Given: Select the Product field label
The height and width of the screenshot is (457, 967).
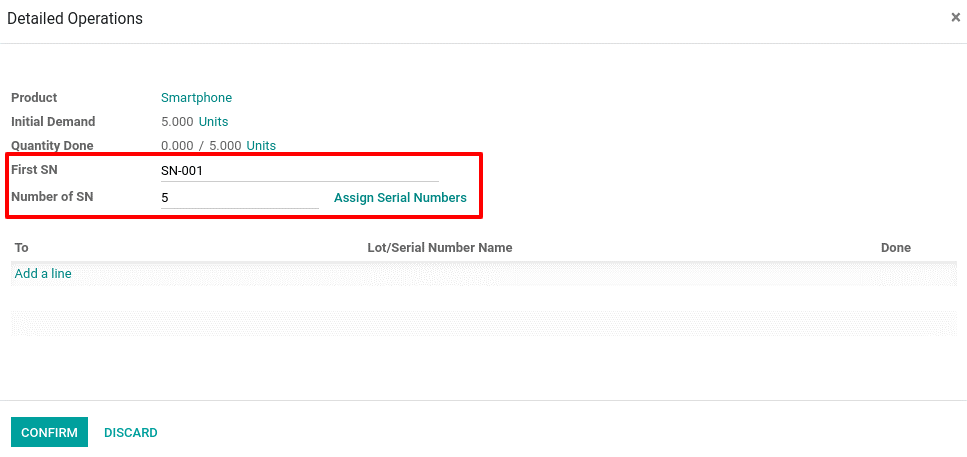Looking at the screenshot, I should tap(34, 97).
